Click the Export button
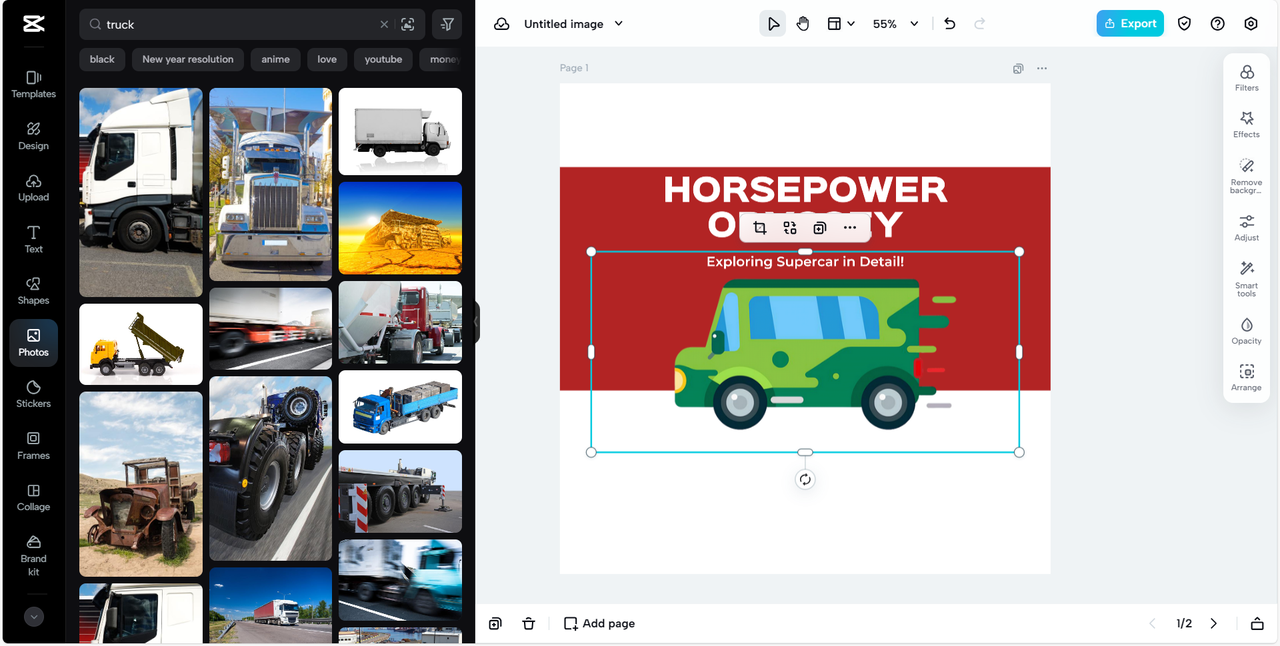 click(1130, 24)
